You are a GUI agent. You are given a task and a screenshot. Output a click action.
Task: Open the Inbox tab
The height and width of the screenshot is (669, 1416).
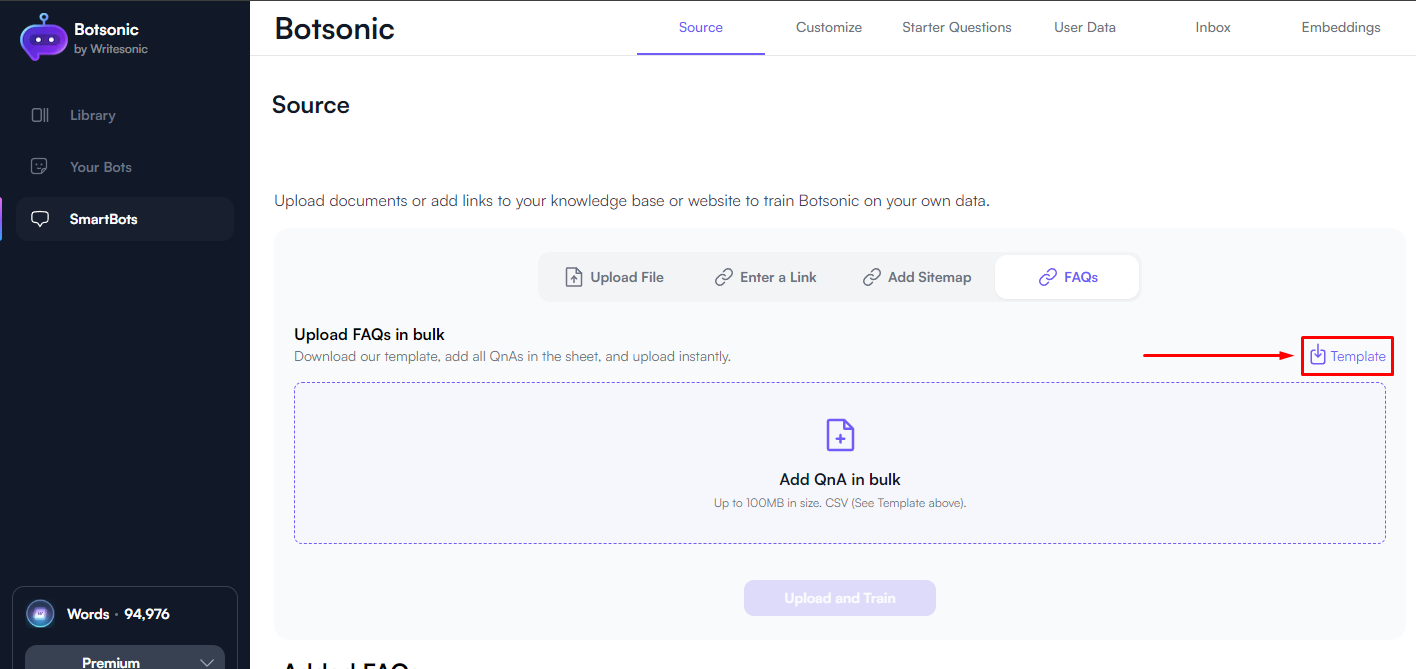tap(1213, 27)
